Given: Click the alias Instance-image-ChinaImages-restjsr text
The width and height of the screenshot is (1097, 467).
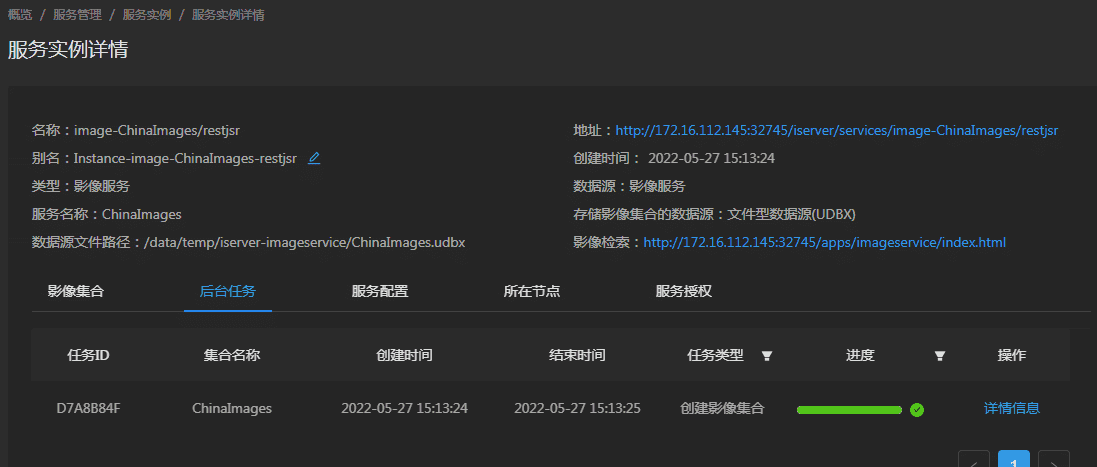Looking at the screenshot, I should (185, 159).
